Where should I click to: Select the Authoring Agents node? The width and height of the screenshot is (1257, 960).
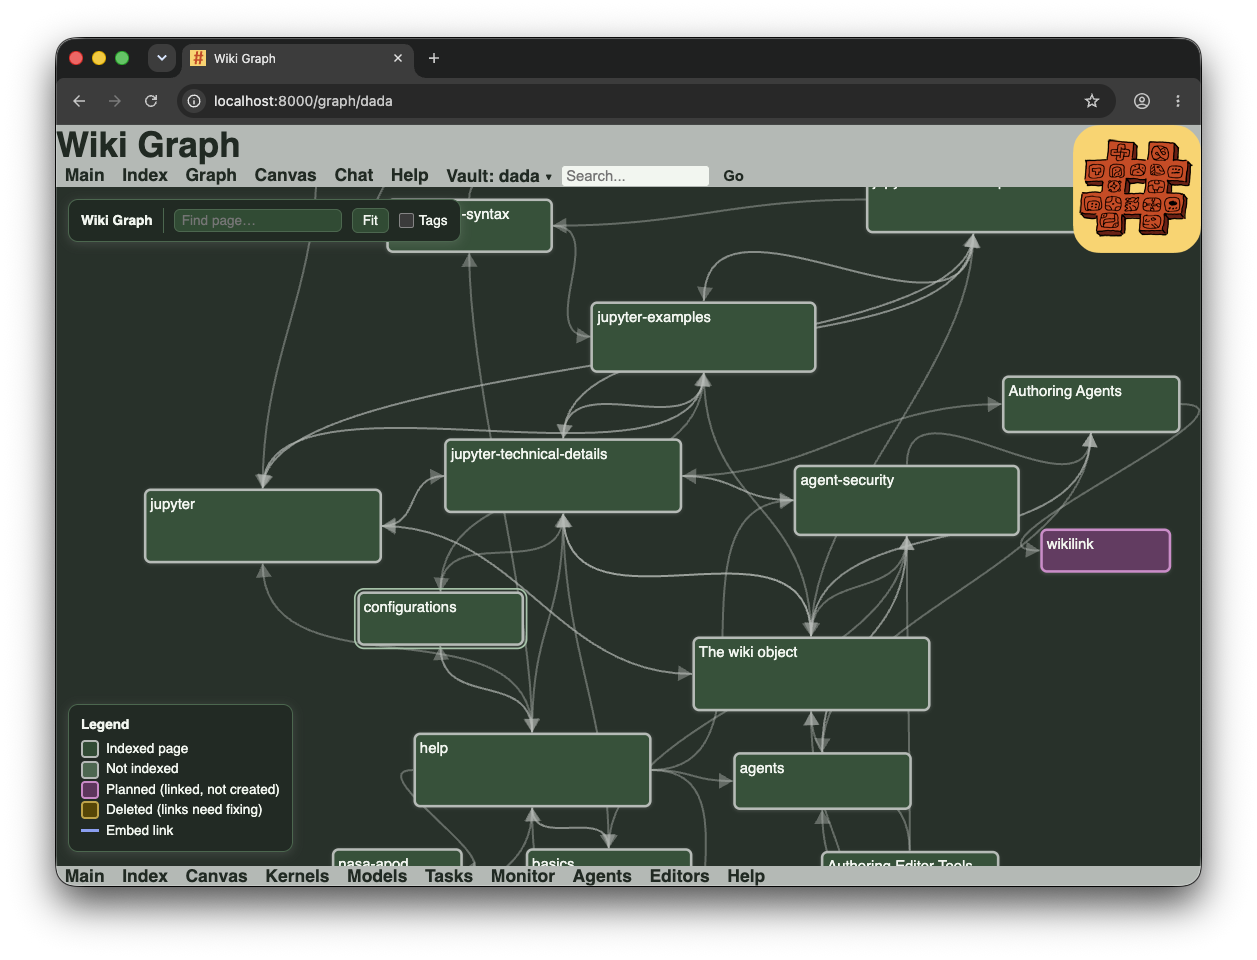tap(1091, 404)
